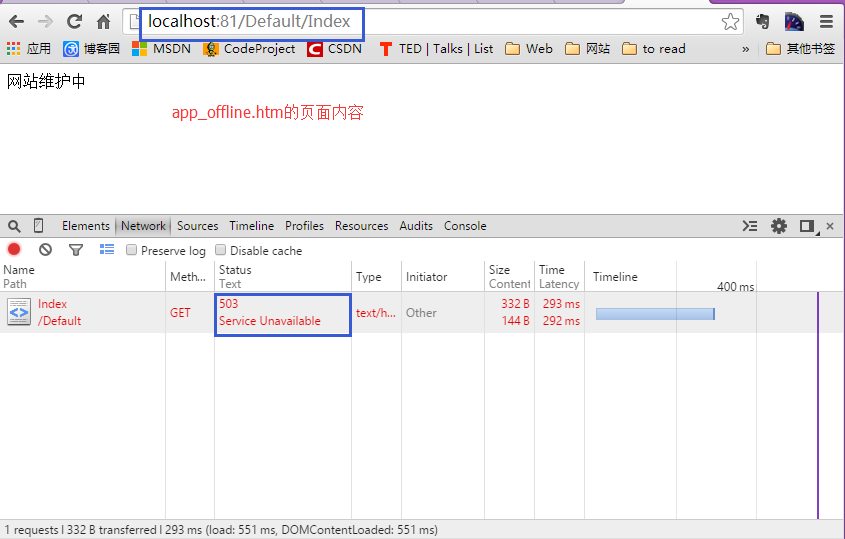
Task: Sort by the Status column header
Action: (x=283, y=277)
